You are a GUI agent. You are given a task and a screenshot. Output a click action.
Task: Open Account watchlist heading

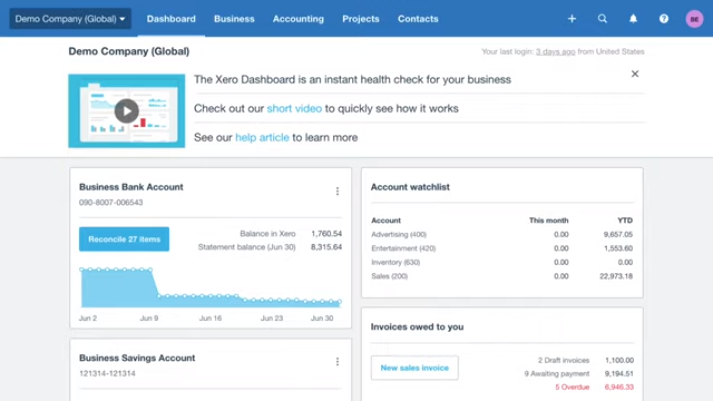point(410,187)
